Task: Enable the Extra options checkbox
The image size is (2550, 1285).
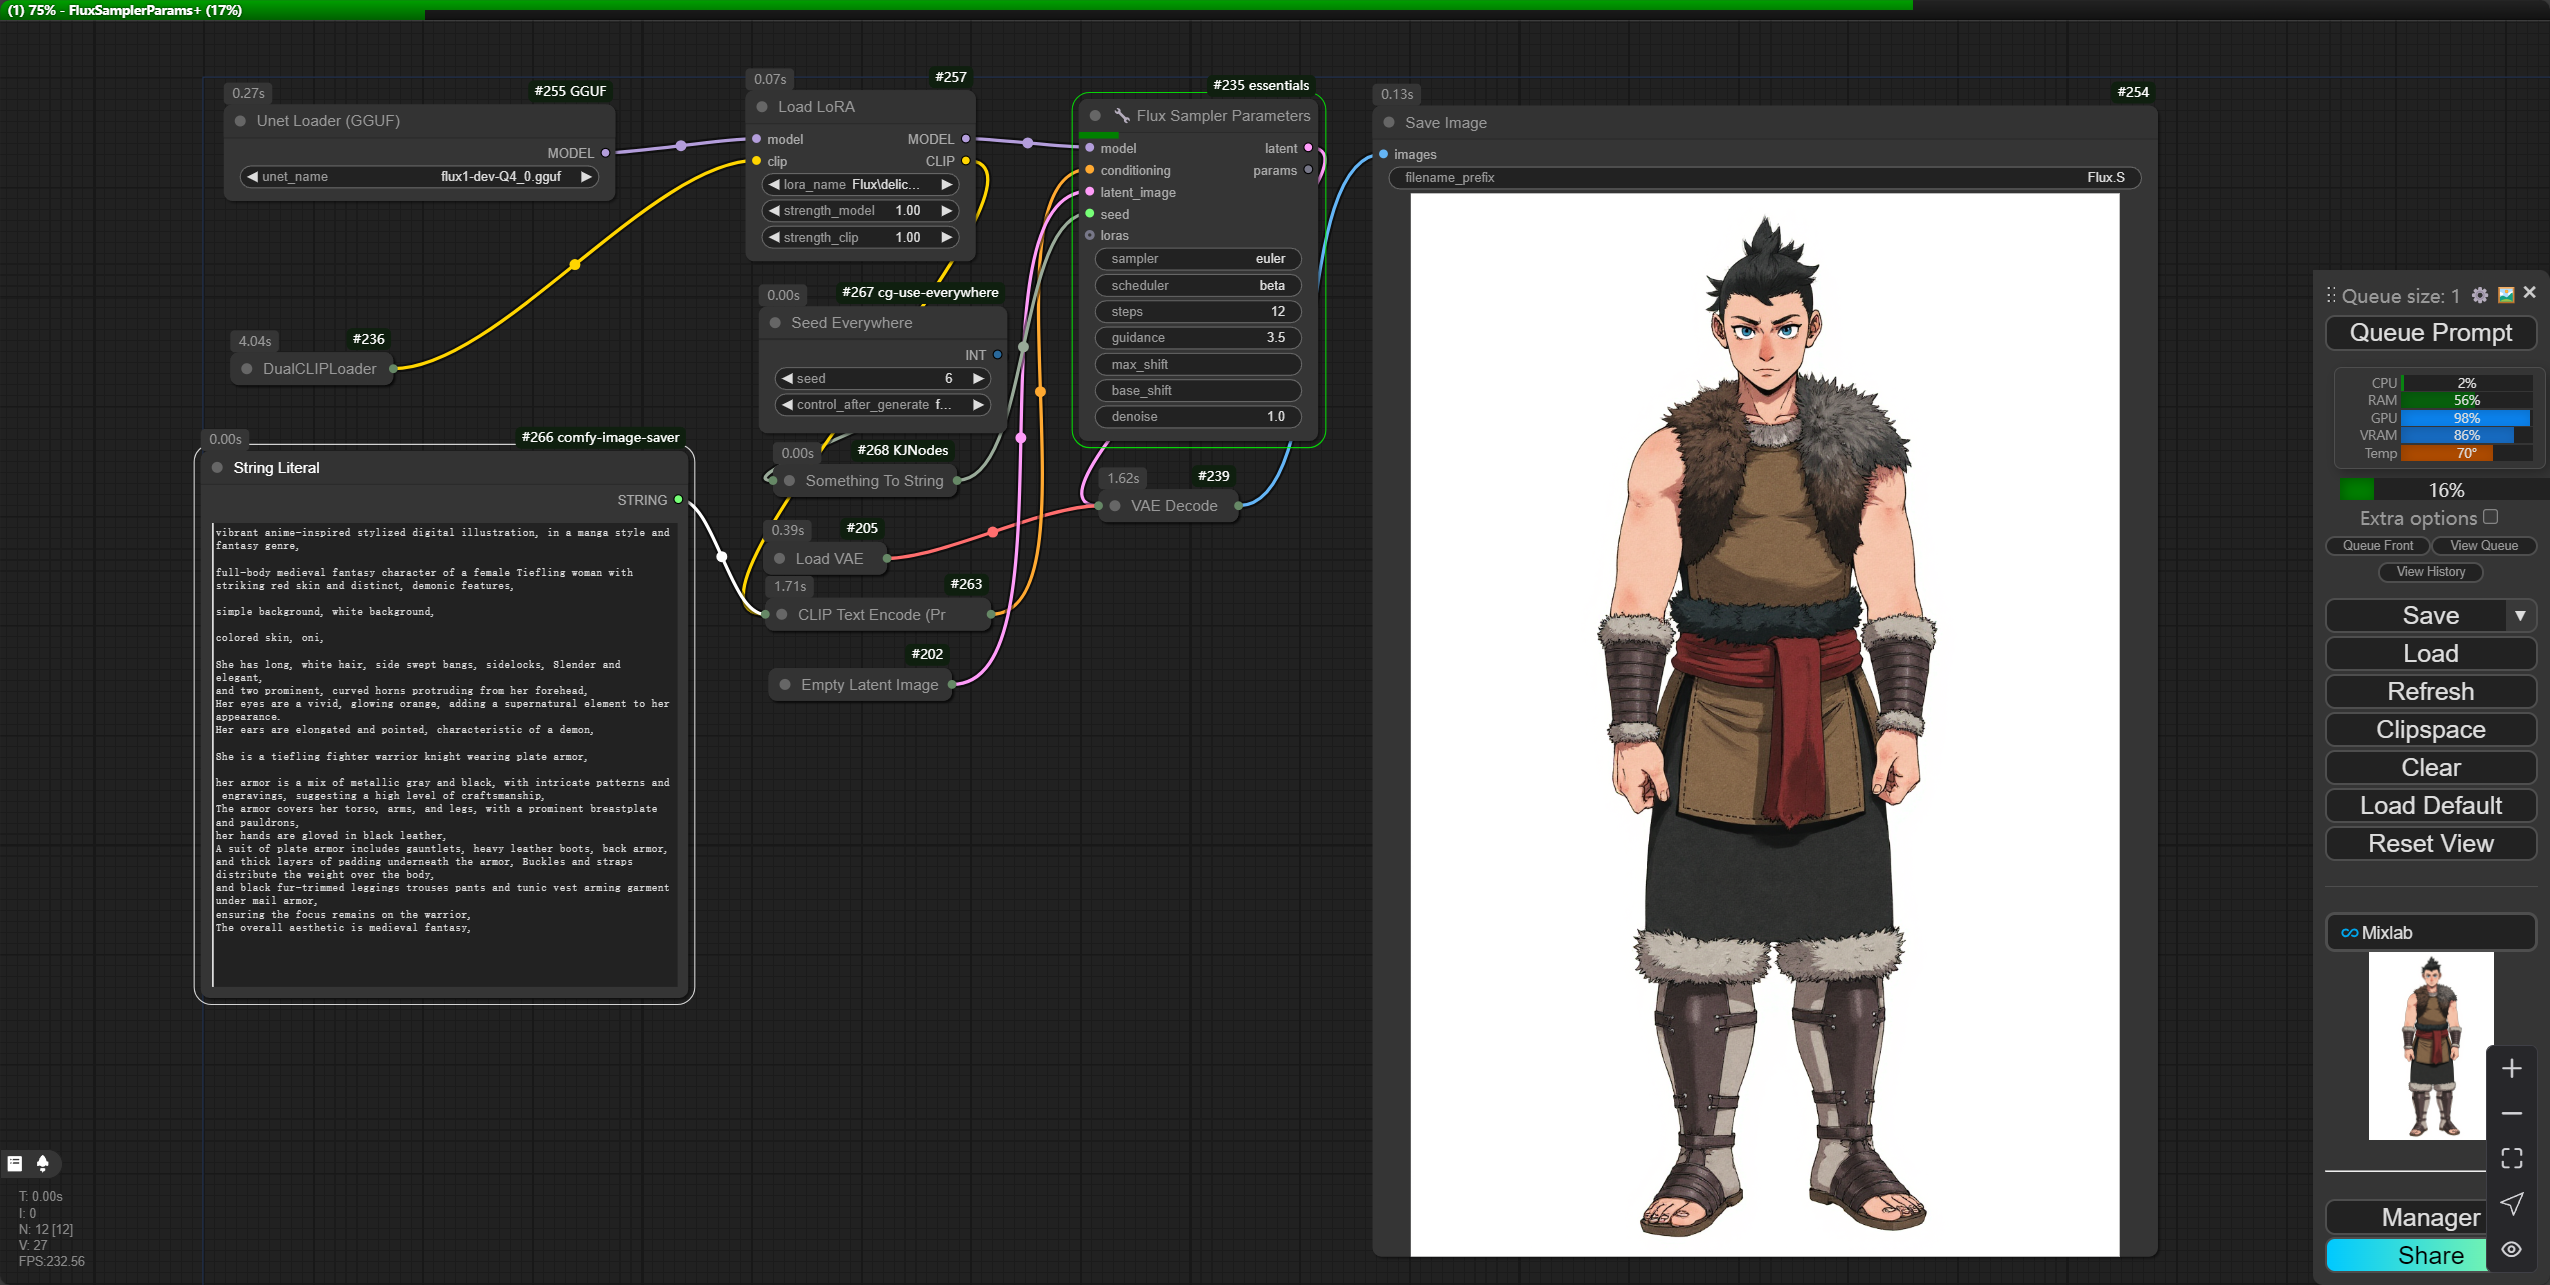Action: click(x=2490, y=517)
